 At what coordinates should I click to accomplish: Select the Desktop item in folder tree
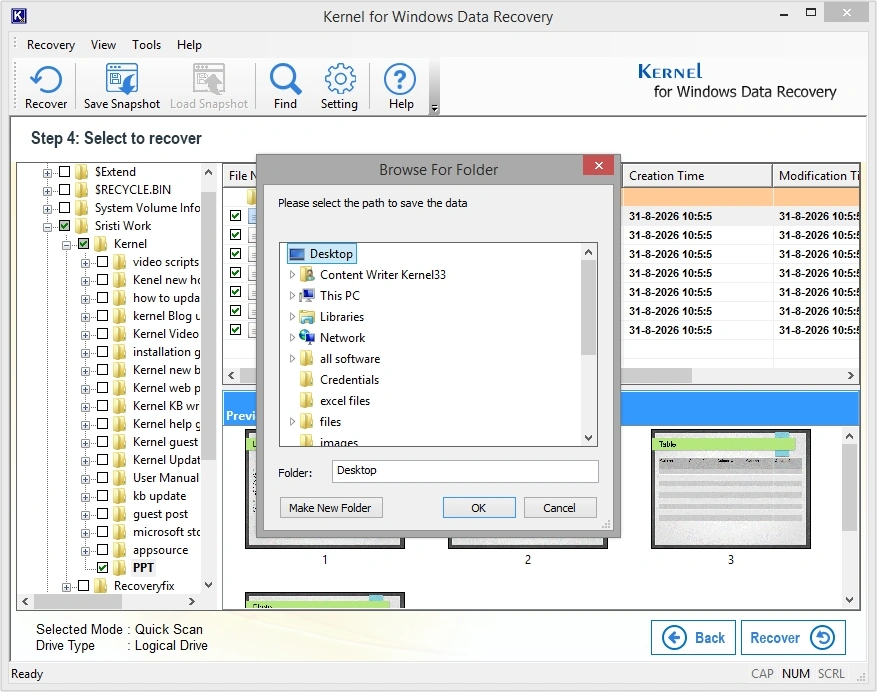pyautogui.click(x=322, y=254)
